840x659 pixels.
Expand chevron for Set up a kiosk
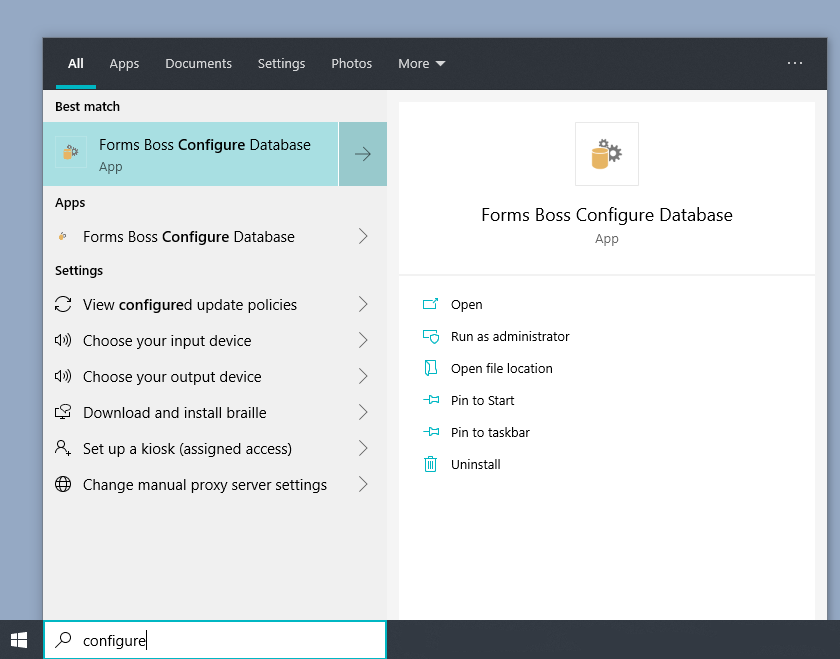tap(363, 449)
